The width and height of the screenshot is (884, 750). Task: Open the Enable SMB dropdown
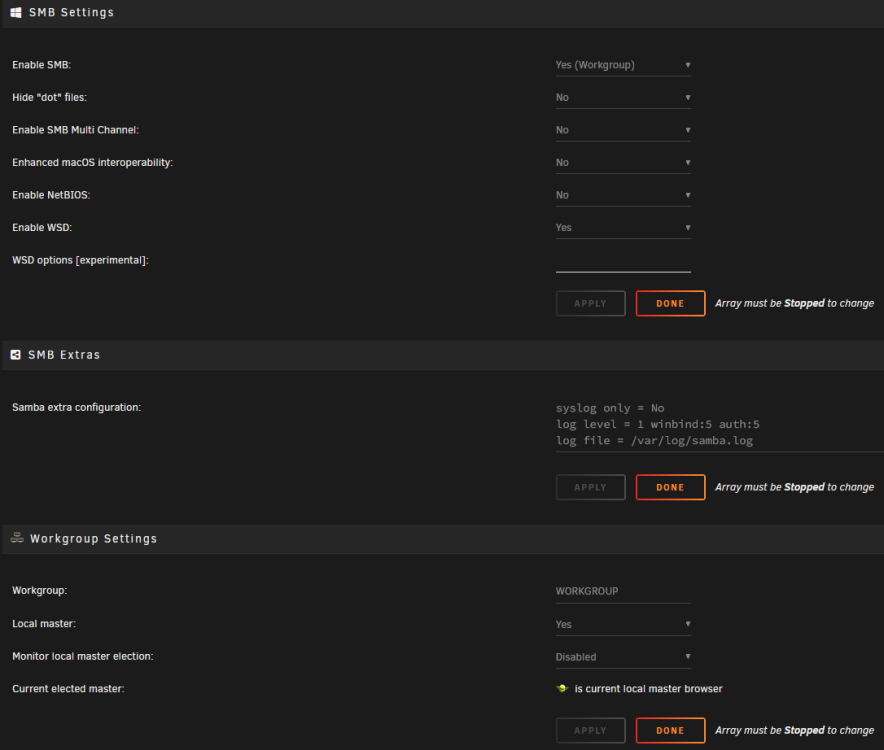[x=623, y=65]
